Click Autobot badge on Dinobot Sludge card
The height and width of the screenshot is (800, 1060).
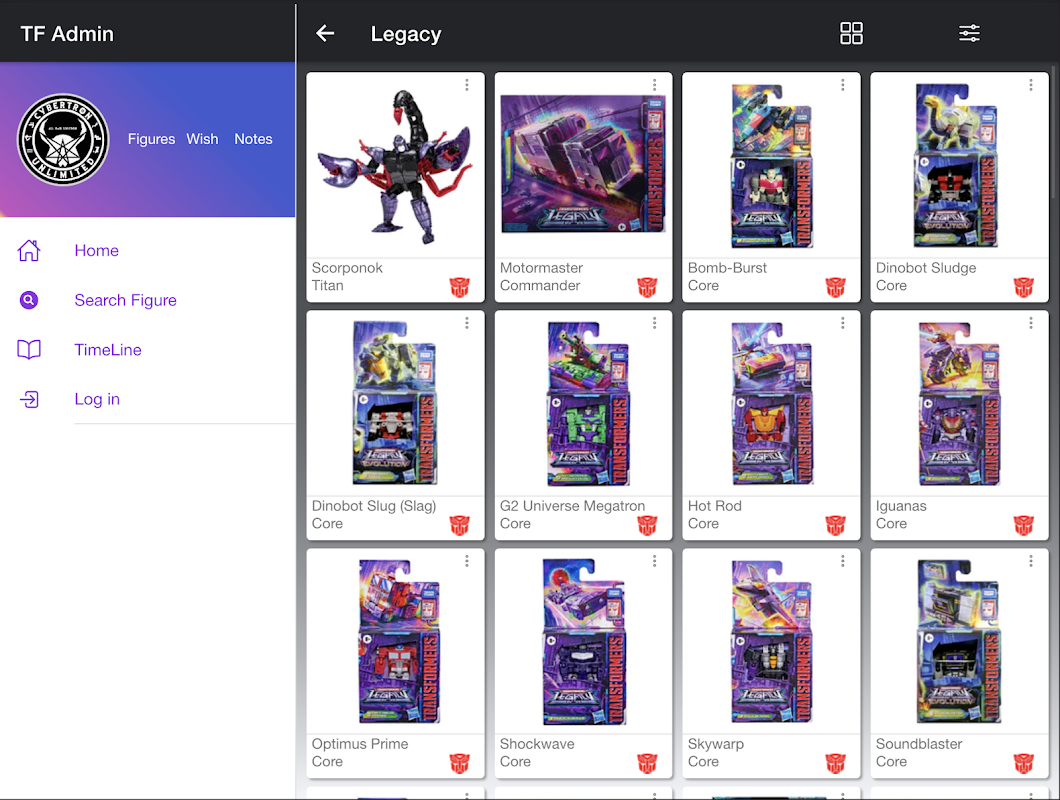coord(1023,287)
